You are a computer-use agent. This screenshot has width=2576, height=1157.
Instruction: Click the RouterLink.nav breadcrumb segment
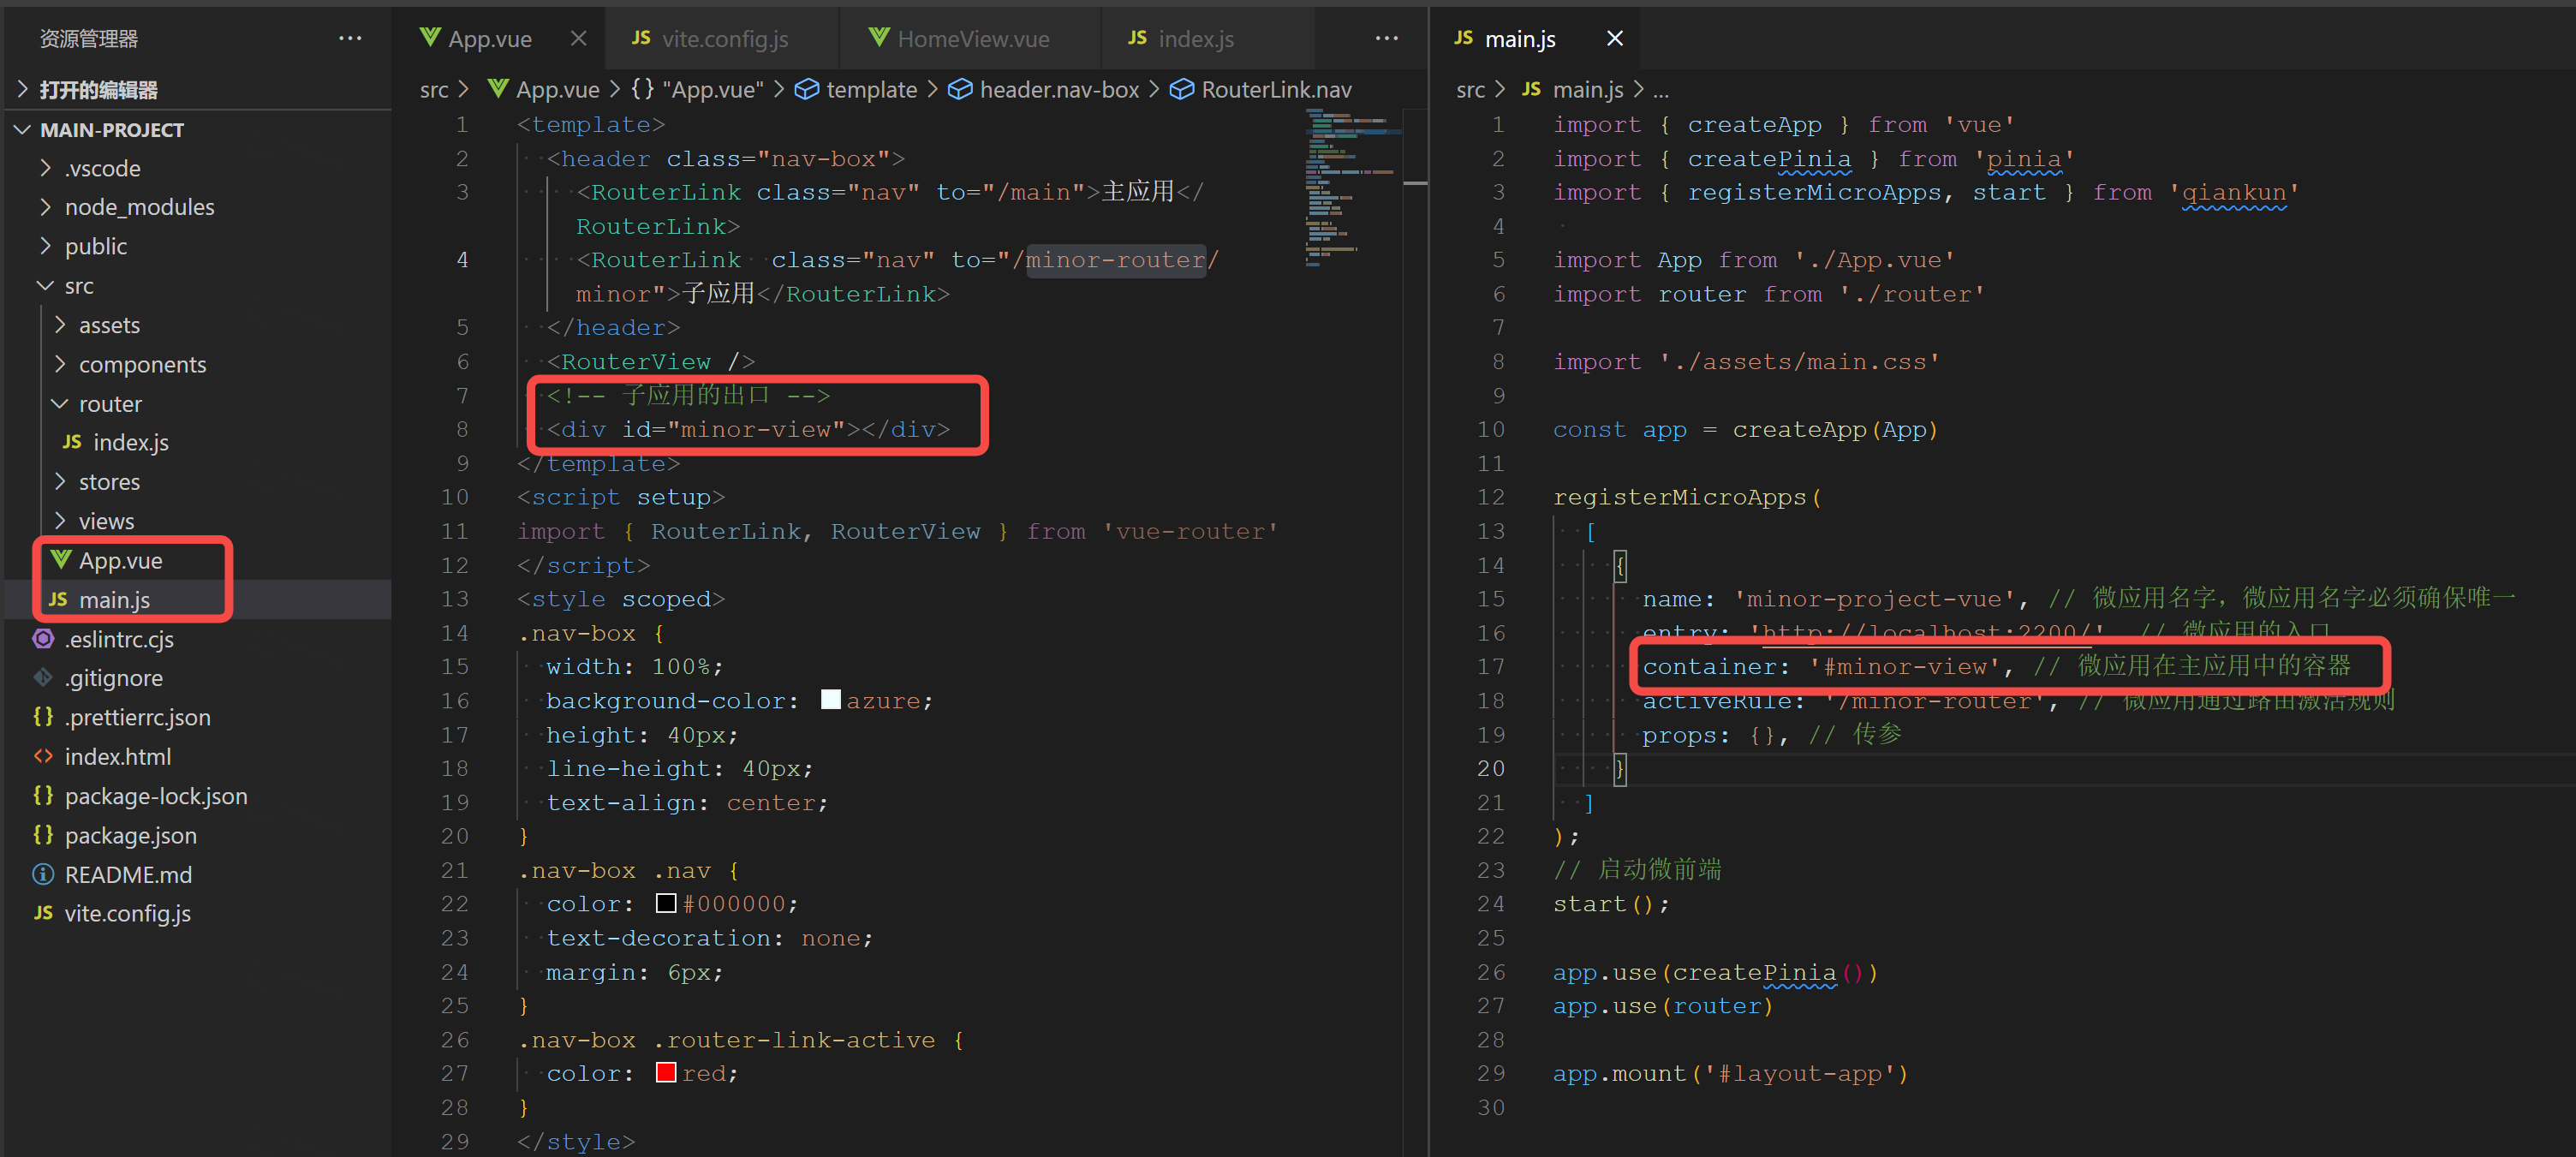pos(1261,90)
